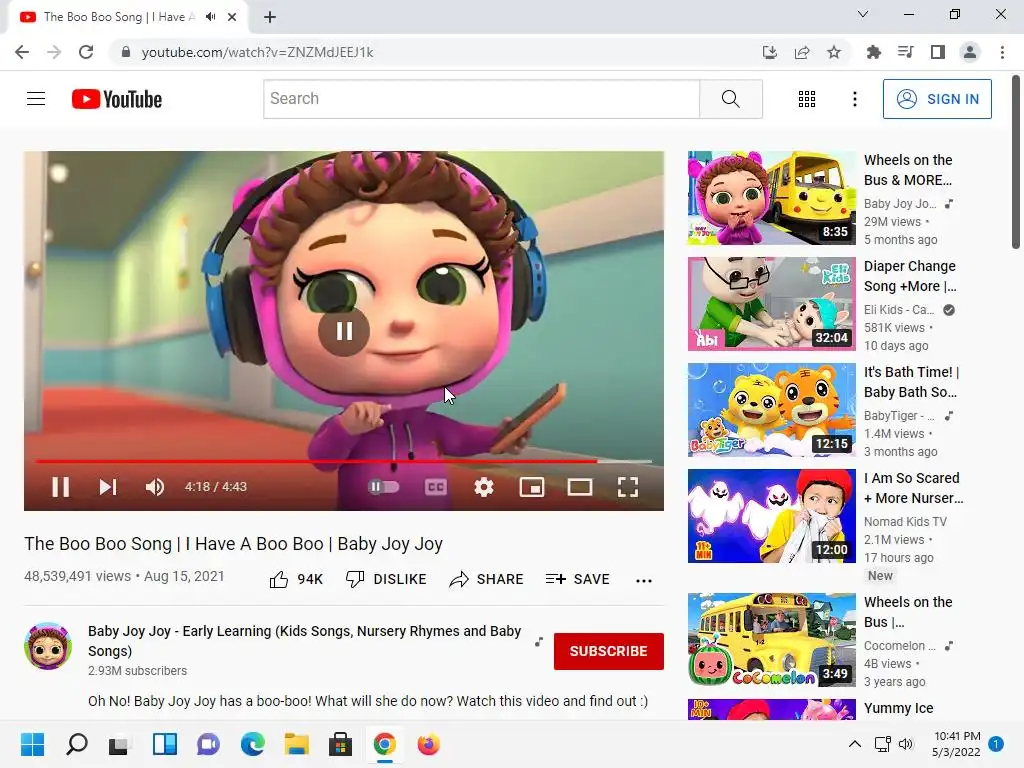Click the search magnifier button
Screen dimensions: 1024x768
pyautogui.click(x=731, y=99)
